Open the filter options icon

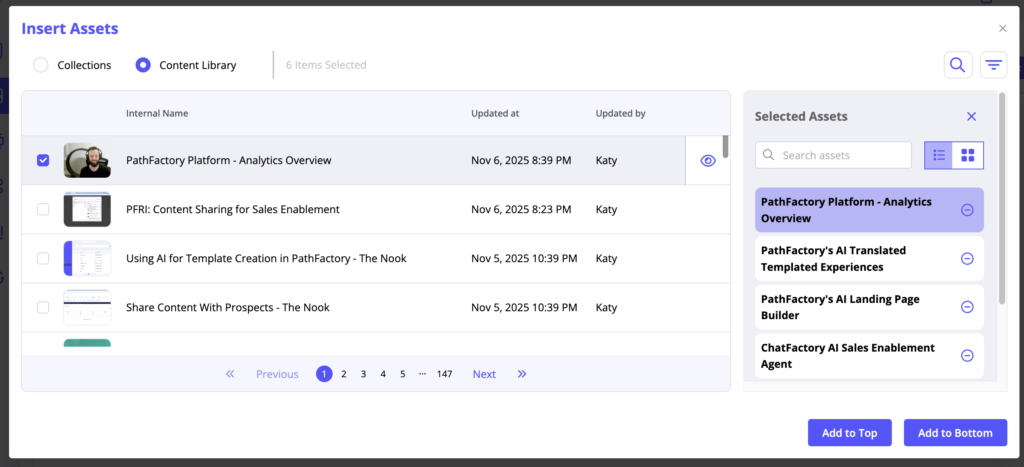(993, 65)
